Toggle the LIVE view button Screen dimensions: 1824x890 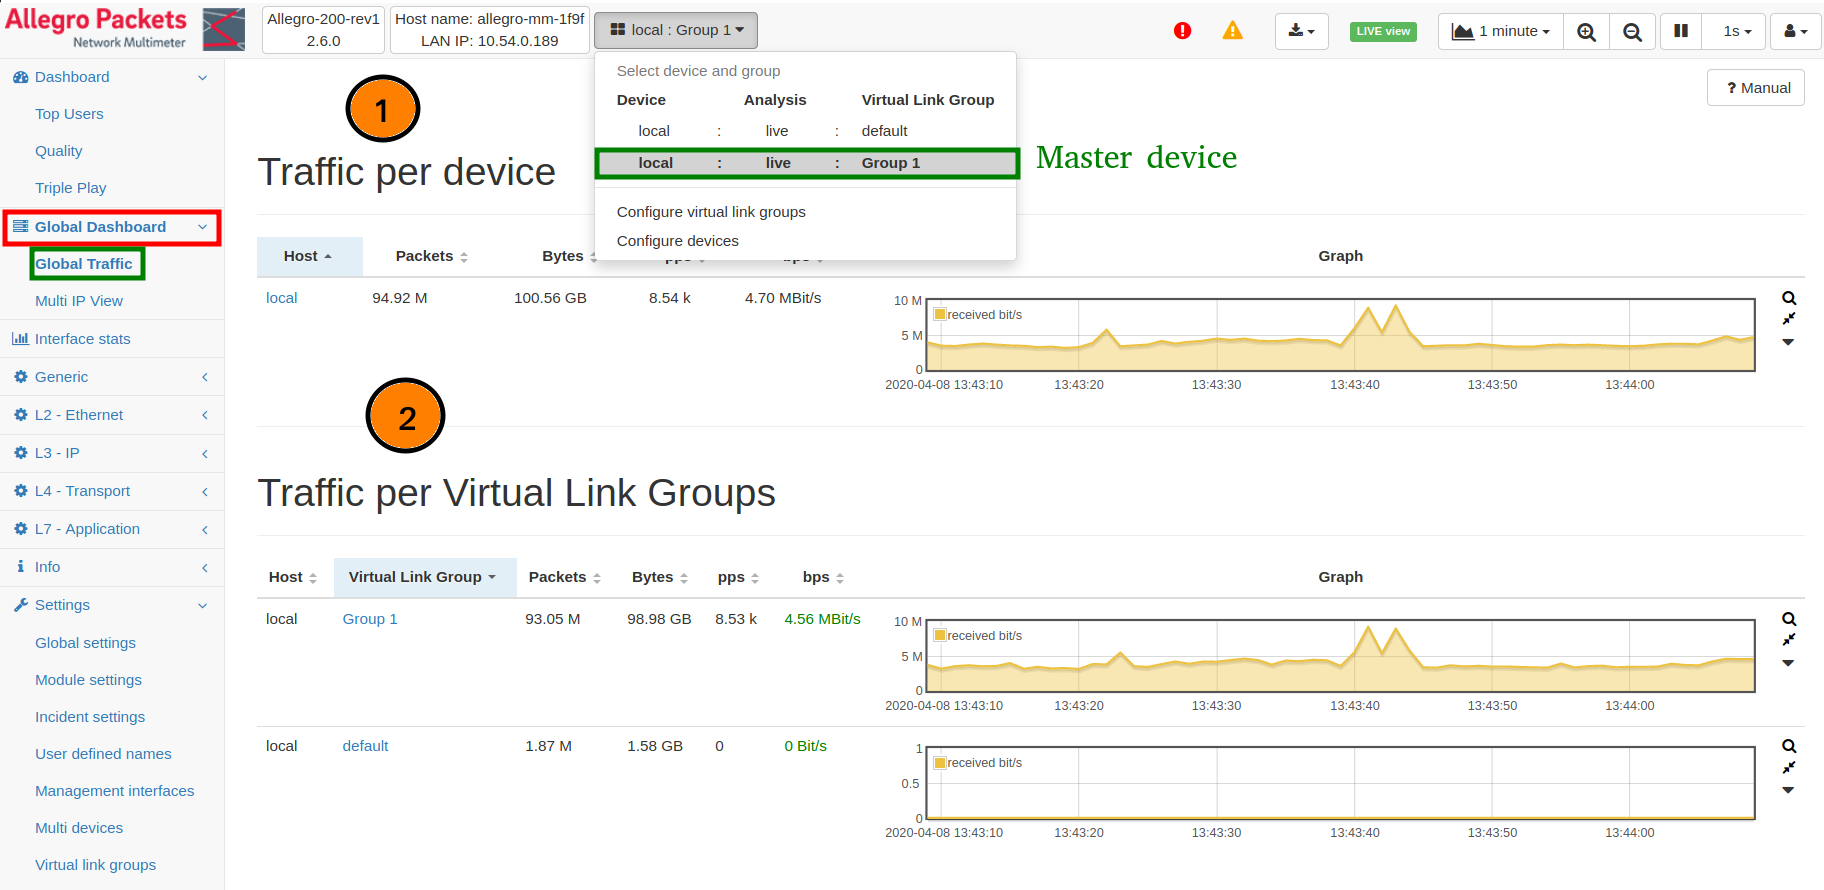click(x=1383, y=31)
